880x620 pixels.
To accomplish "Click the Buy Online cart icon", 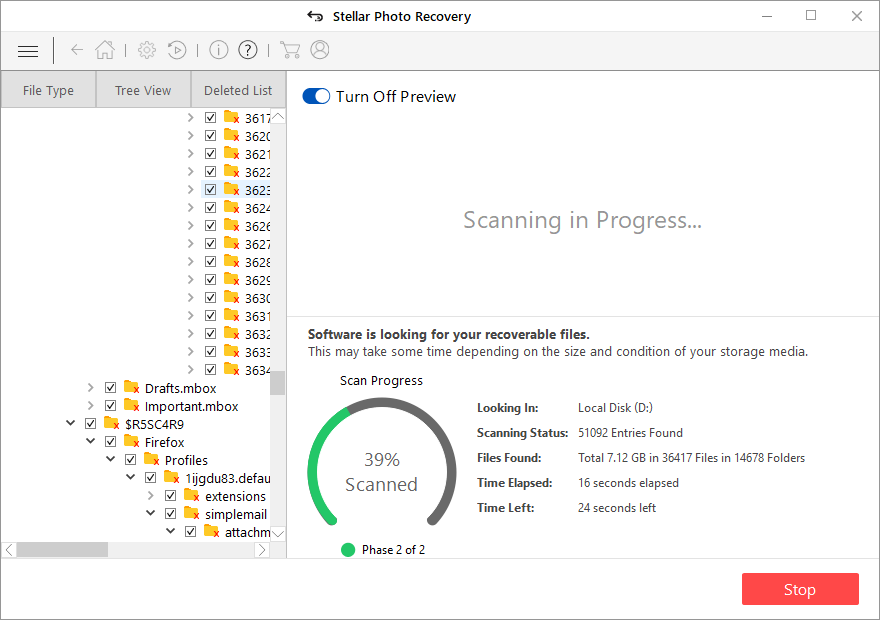I will click(290, 50).
